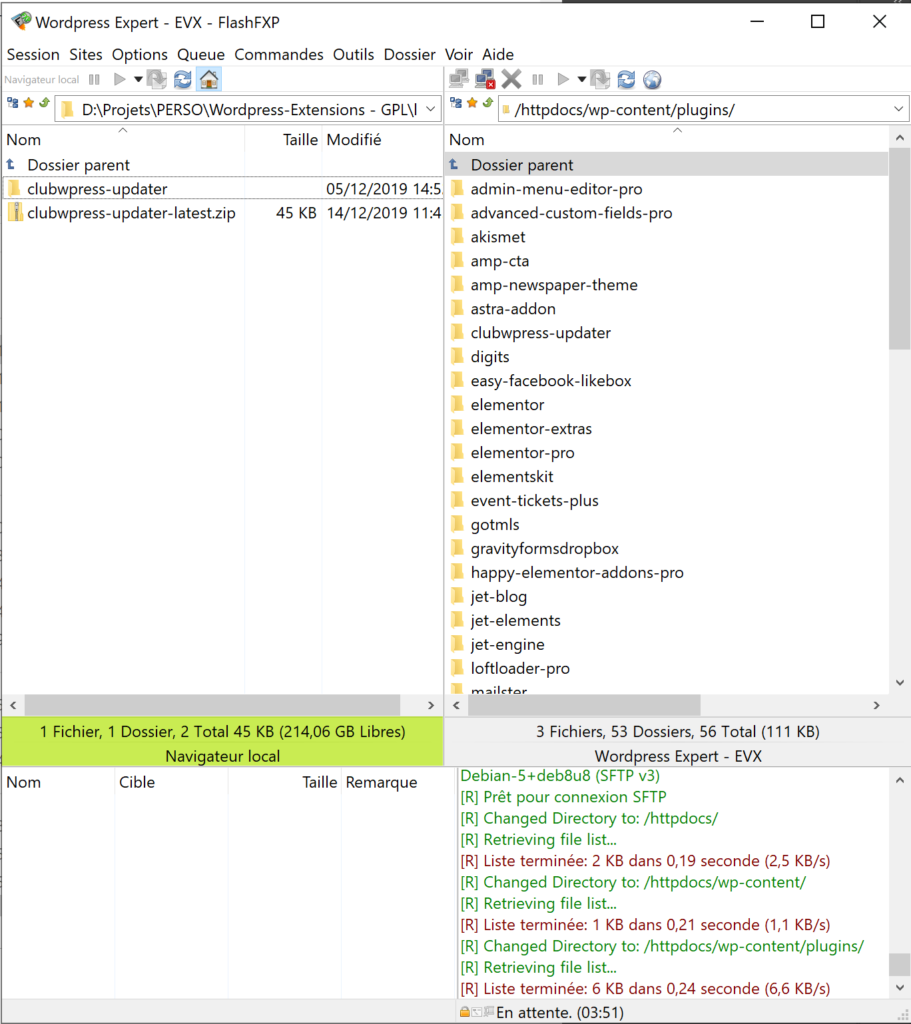Click the local horizontal scrollbar right arrow
This screenshot has height=1024, width=911.
[430, 705]
